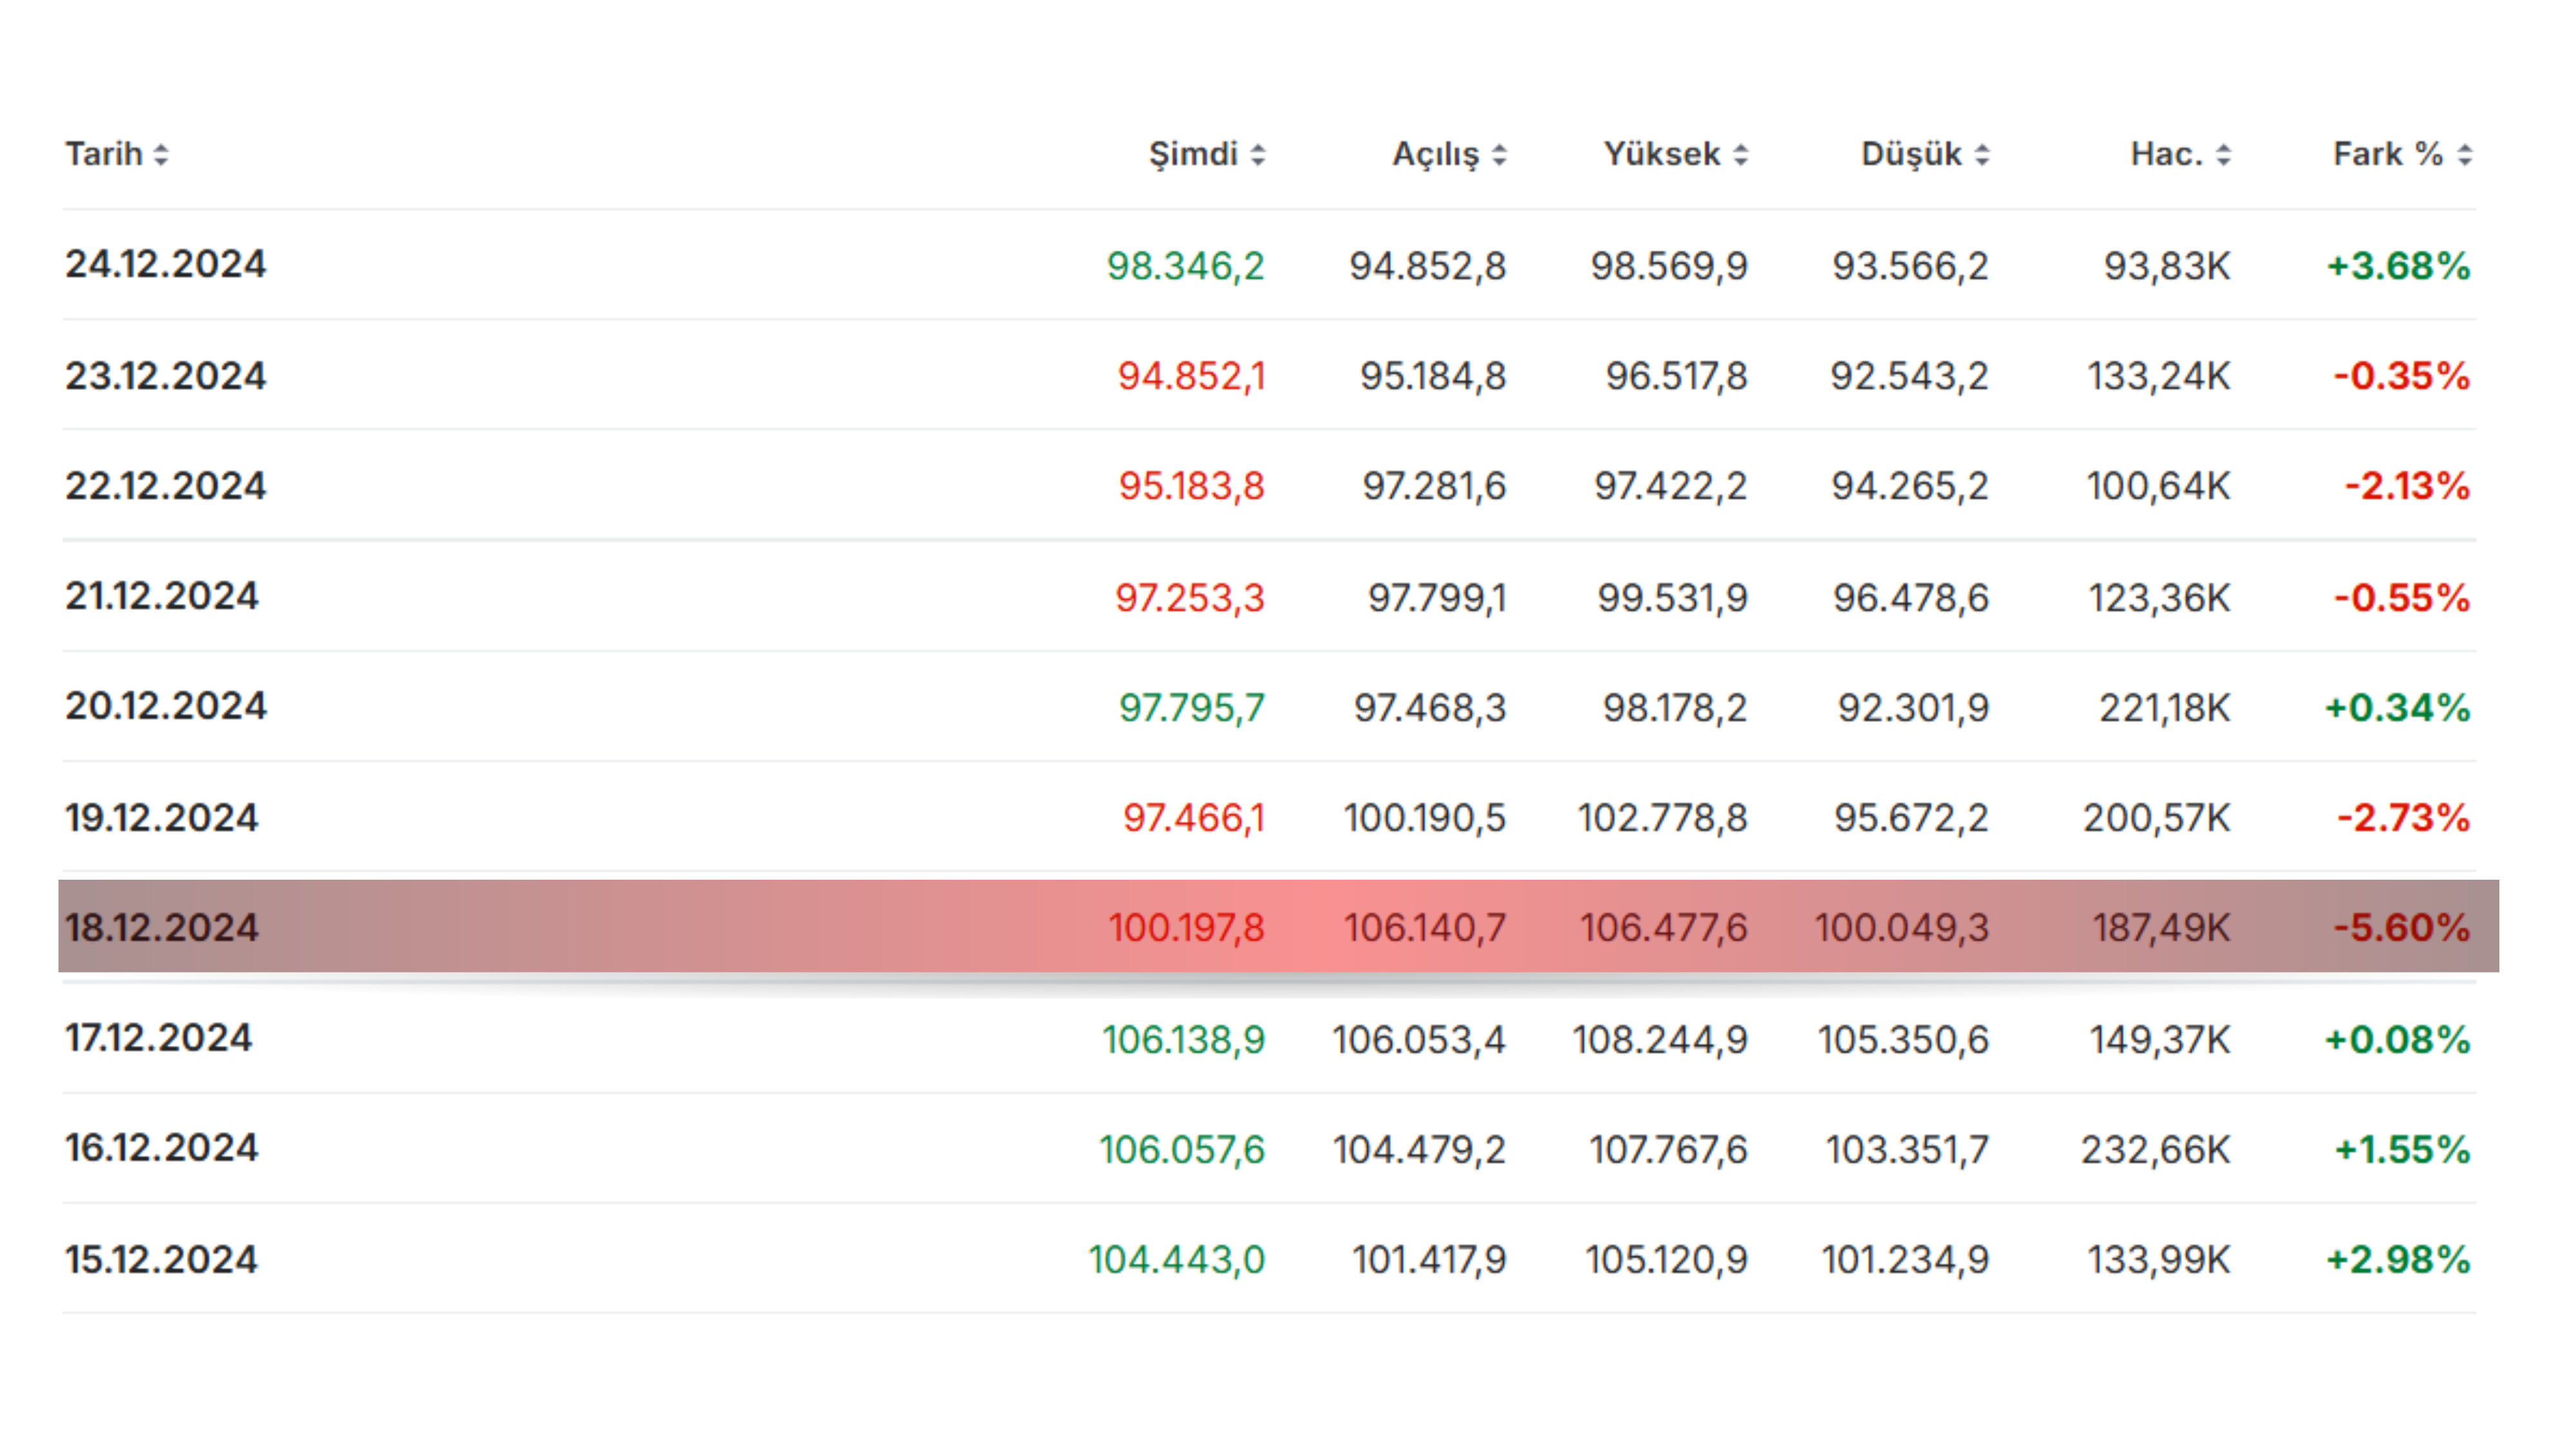Image resolution: width=2576 pixels, height=1449 pixels.
Task: Sort by the Şimdi column label
Action: 1193,154
